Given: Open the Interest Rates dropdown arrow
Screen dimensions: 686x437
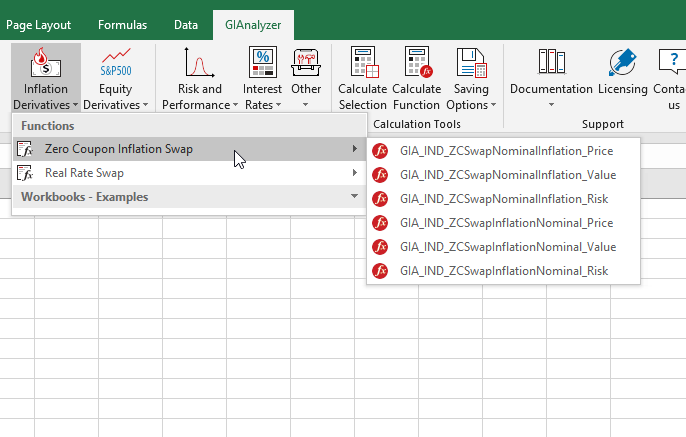Looking at the screenshot, I should point(278,105).
